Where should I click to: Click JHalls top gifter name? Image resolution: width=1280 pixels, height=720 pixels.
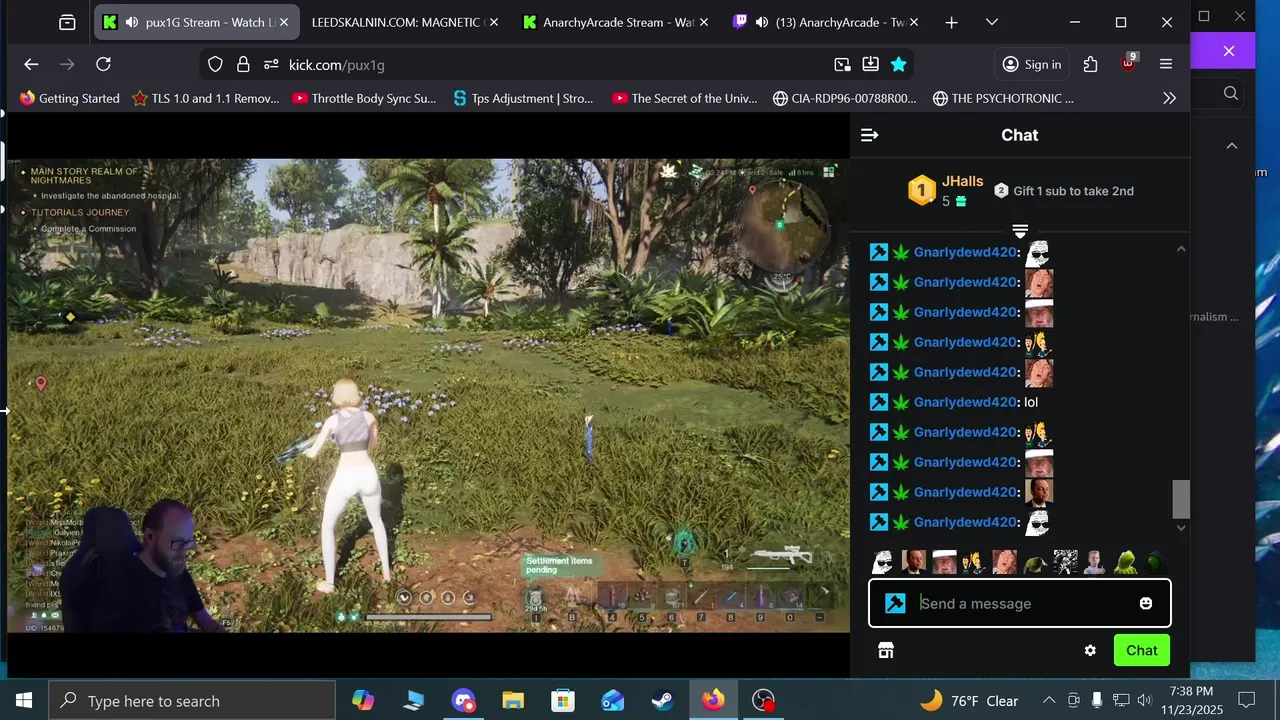pos(962,182)
